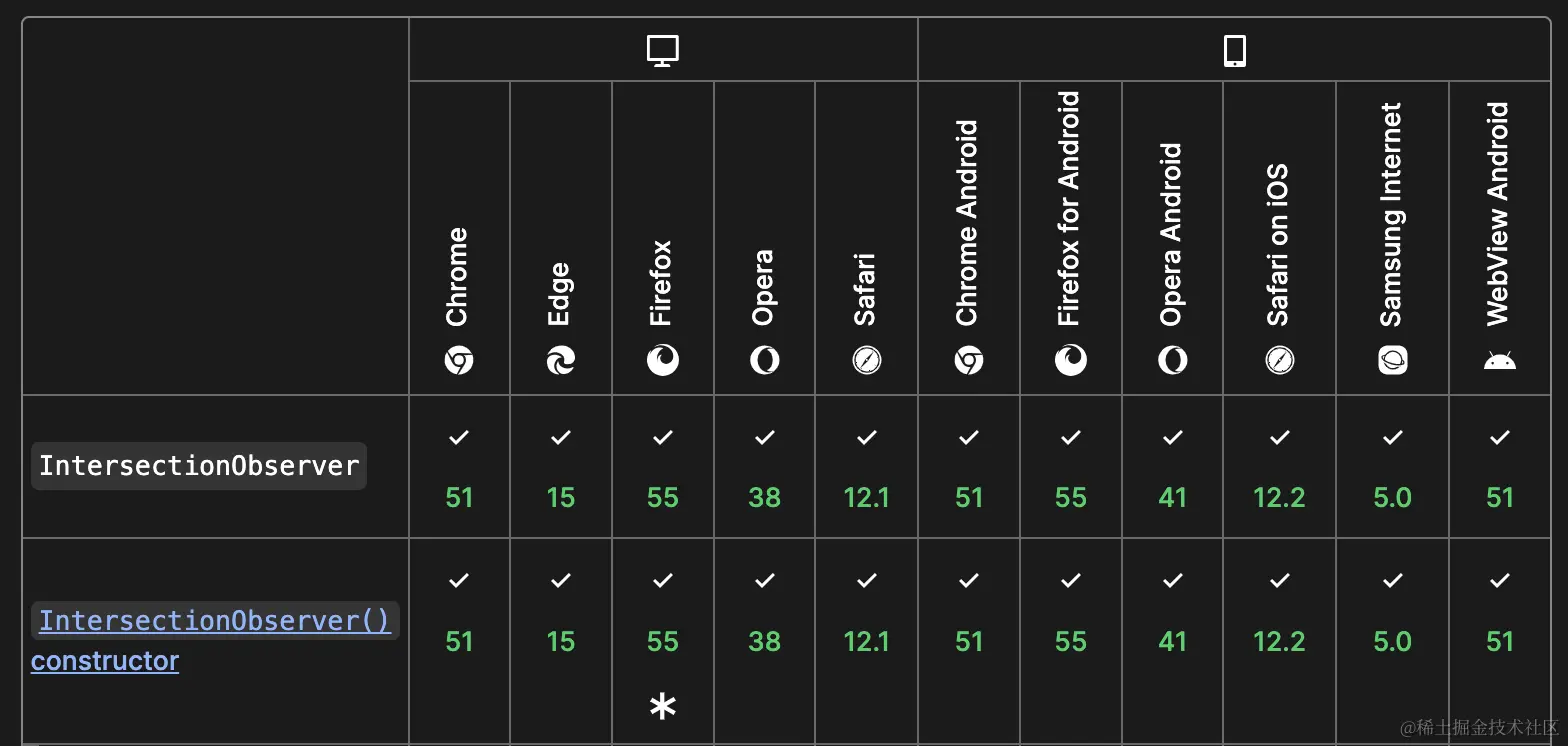This screenshot has width=1568, height=746.
Task: Click the desktop monitor icon header
Action: pos(663,50)
